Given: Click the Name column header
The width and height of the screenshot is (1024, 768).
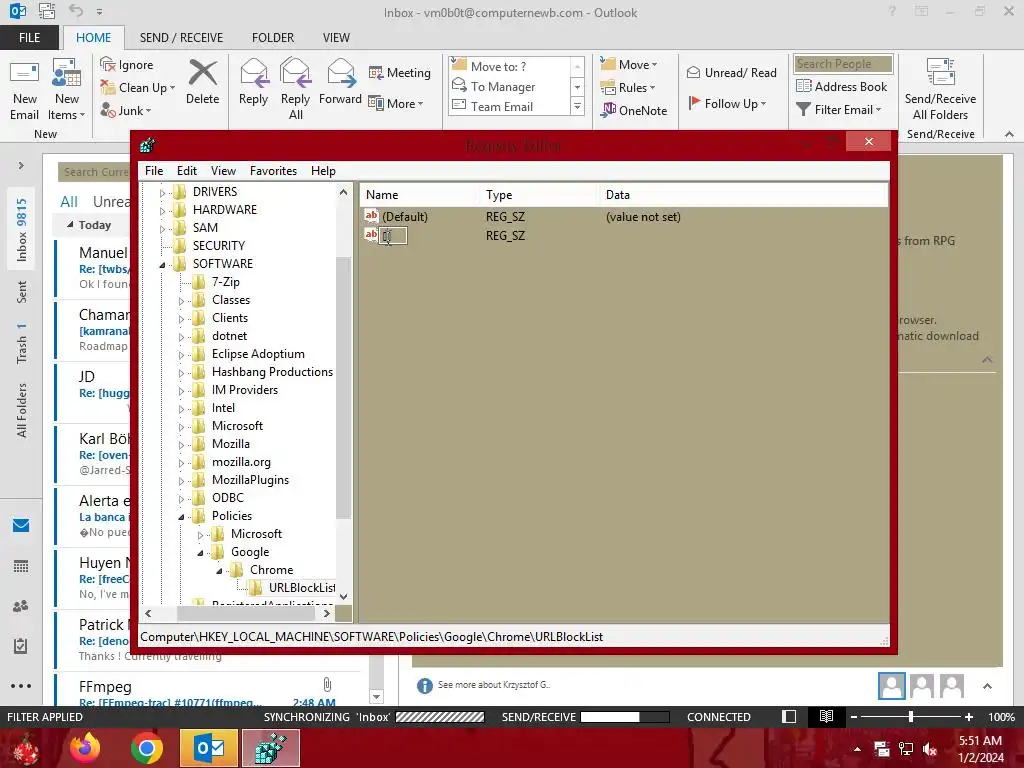Looking at the screenshot, I should point(419,195).
